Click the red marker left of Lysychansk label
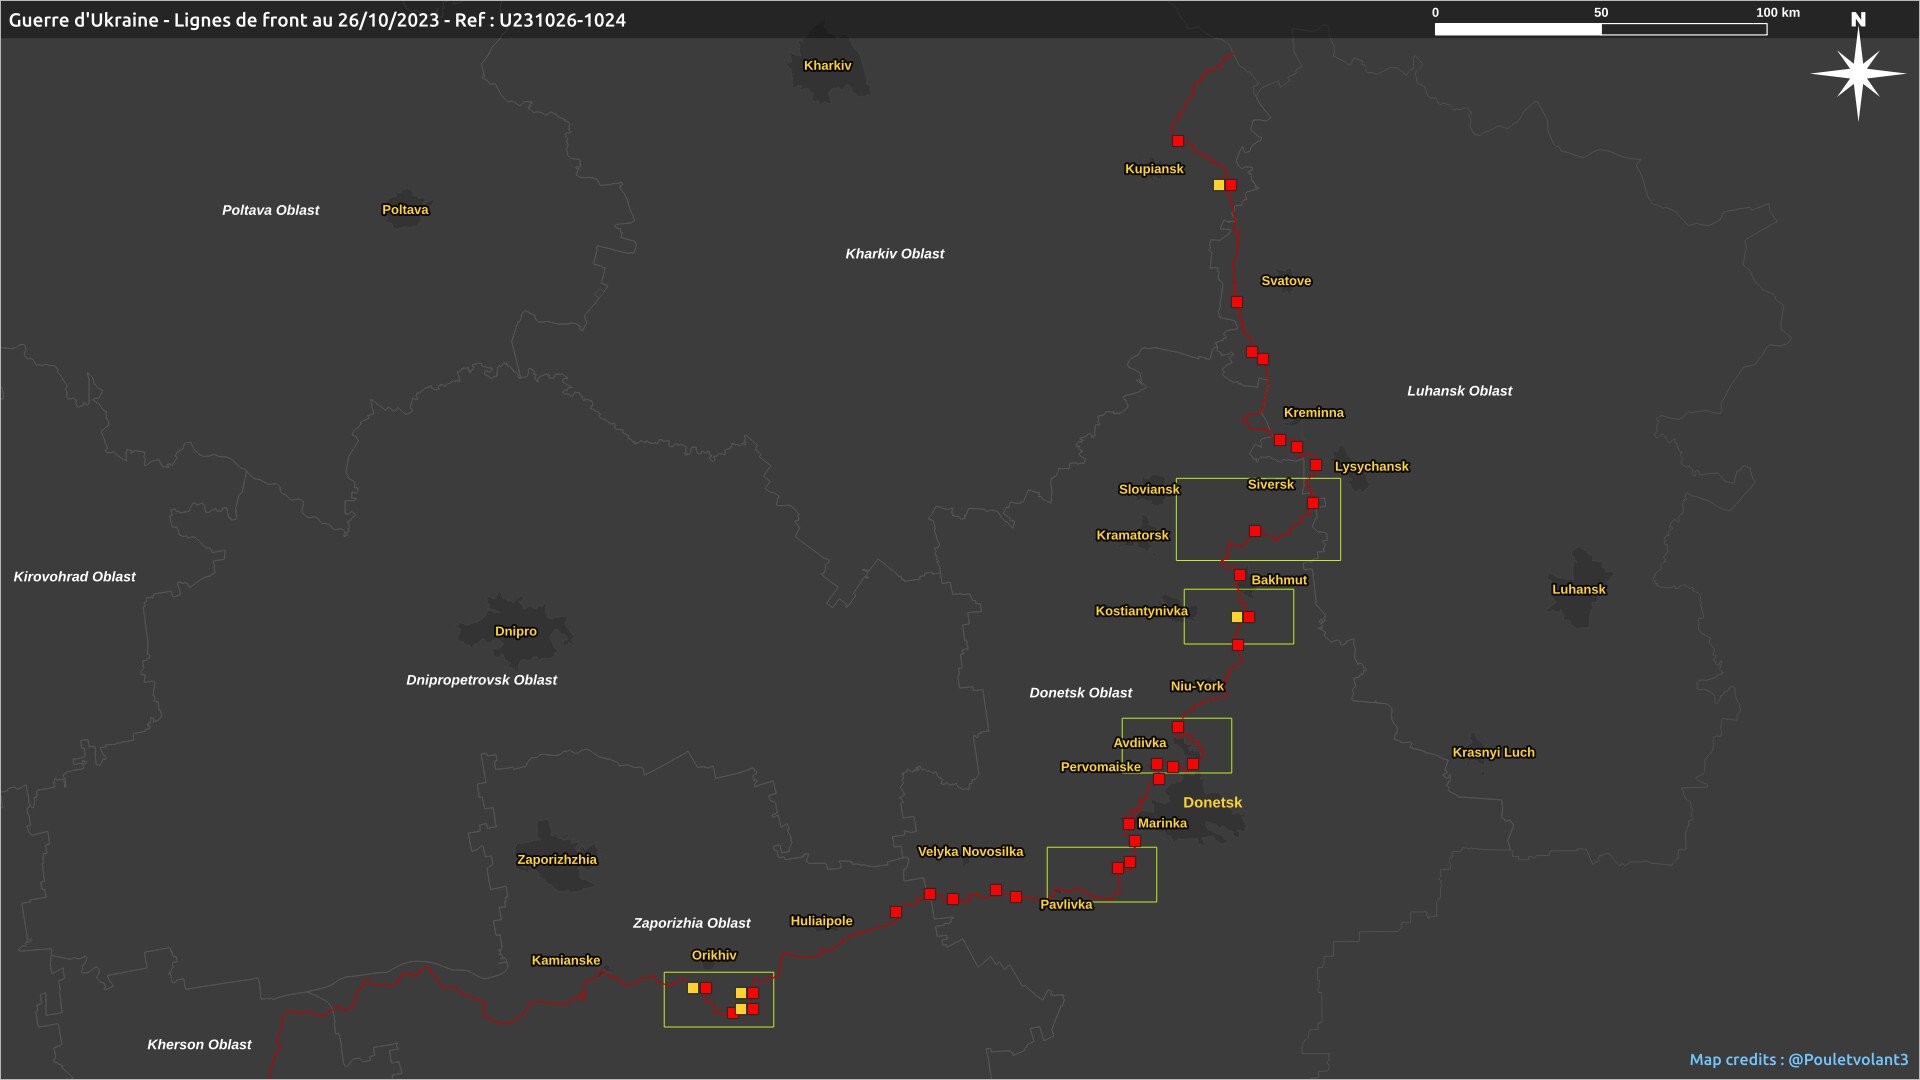1920x1080 pixels. [x=1316, y=465]
